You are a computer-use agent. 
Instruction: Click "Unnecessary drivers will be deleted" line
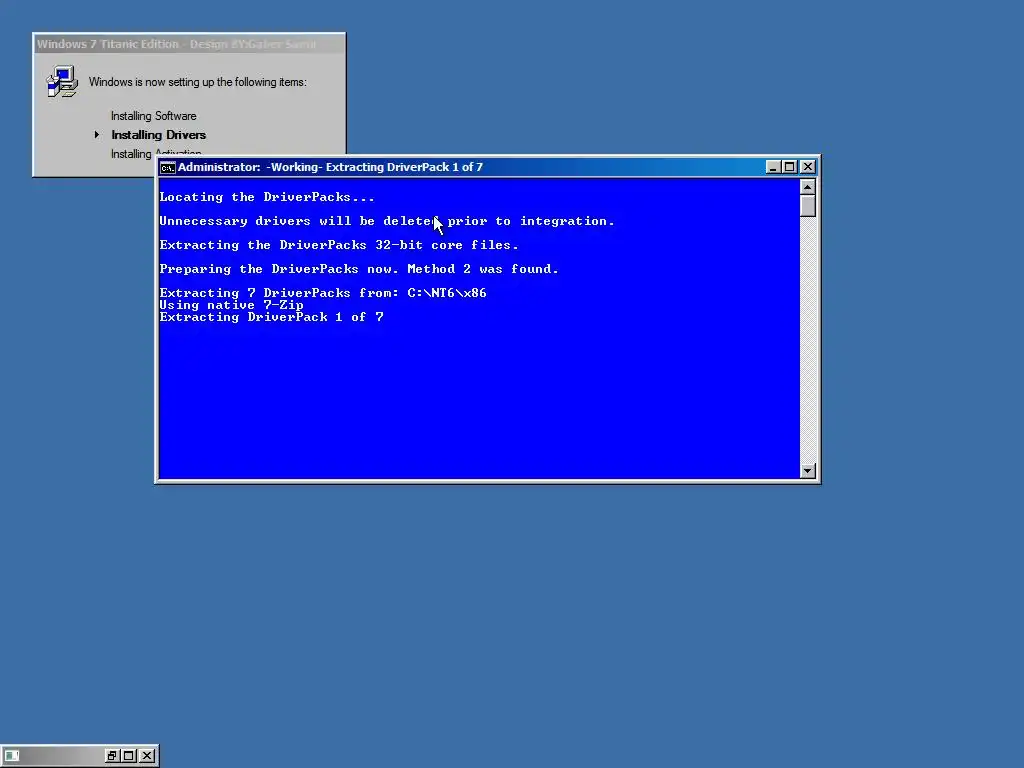coord(387,221)
